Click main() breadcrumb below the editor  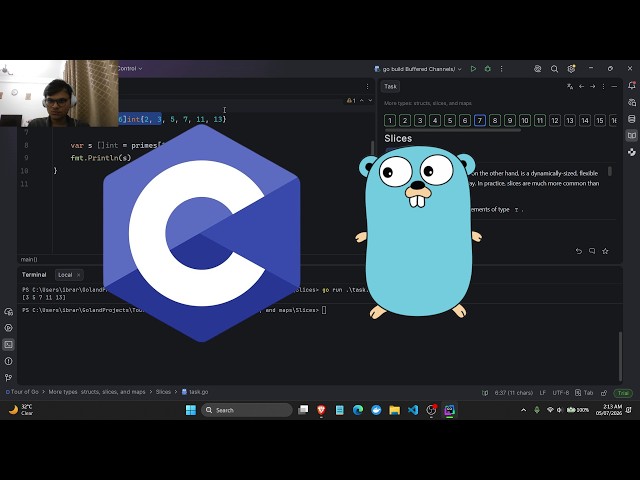[29, 259]
